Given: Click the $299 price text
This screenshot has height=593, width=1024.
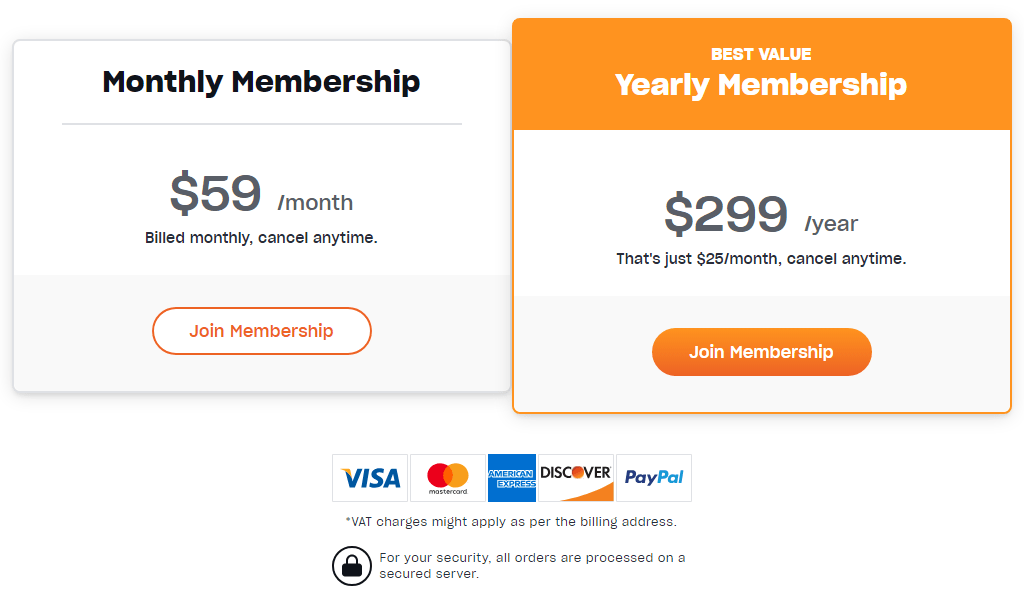Looking at the screenshot, I should (727, 214).
